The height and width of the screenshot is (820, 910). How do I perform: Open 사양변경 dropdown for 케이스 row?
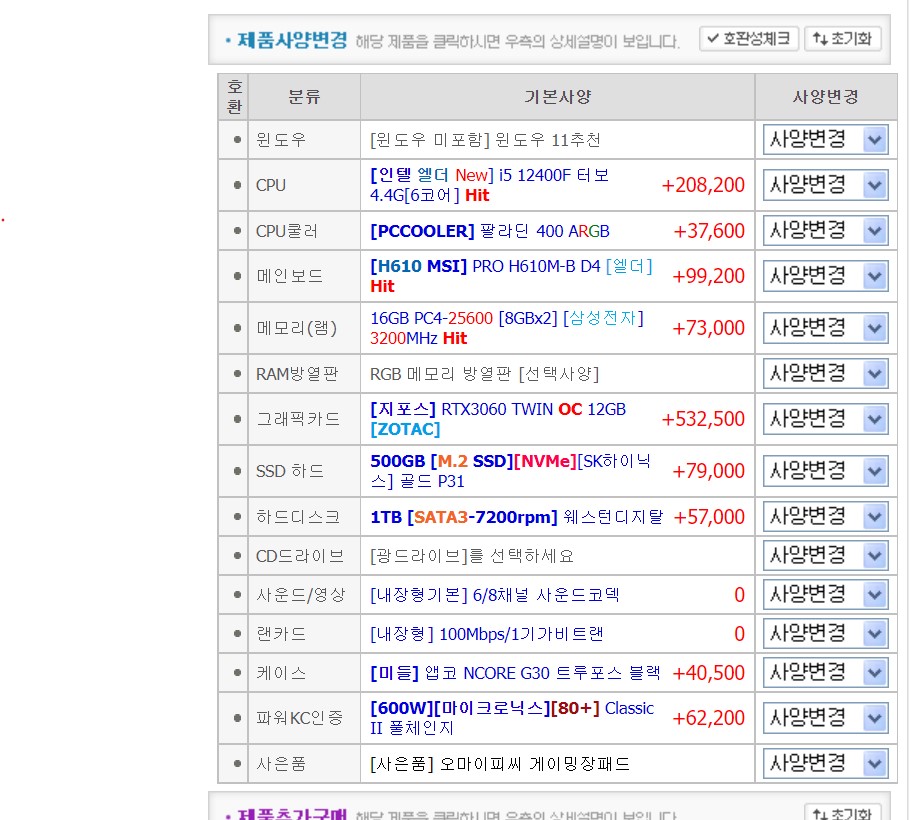(825, 673)
